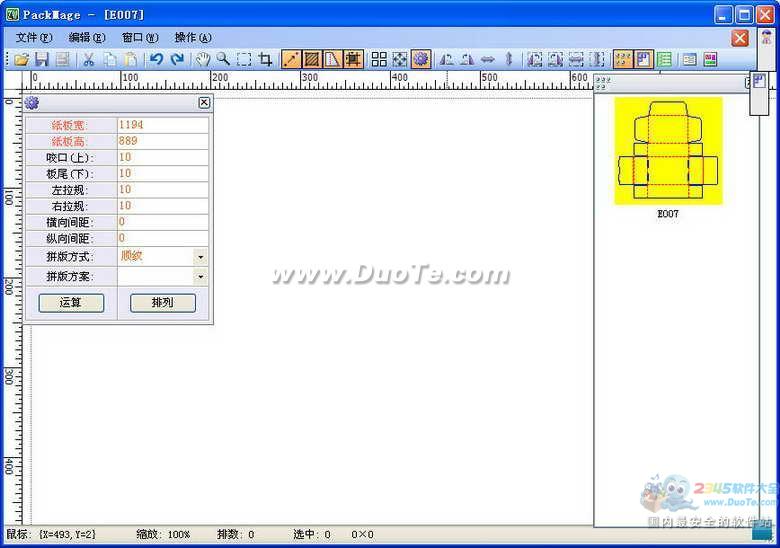Click the 横向间距 value field
Viewport: 780px width, 548px height.
pyautogui.click(x=163, y=222)
